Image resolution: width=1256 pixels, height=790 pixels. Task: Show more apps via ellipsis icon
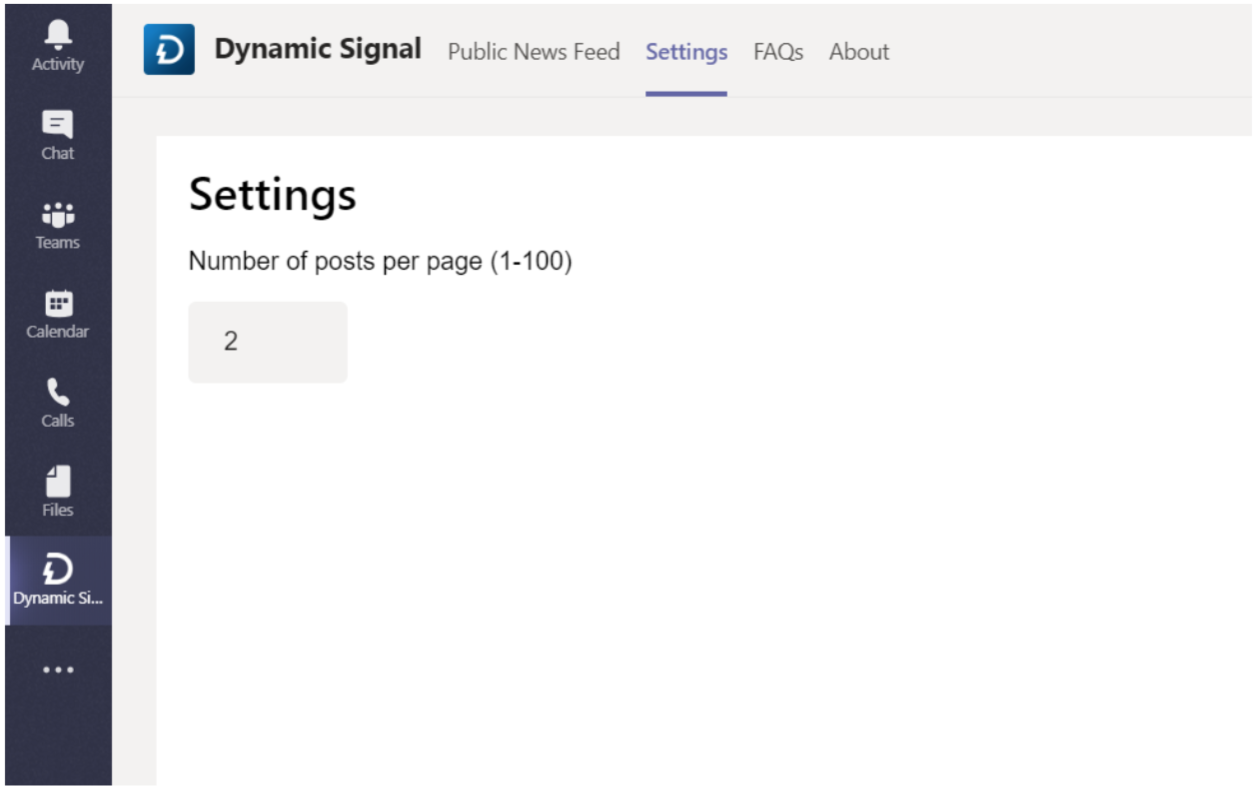click(58, 670)
